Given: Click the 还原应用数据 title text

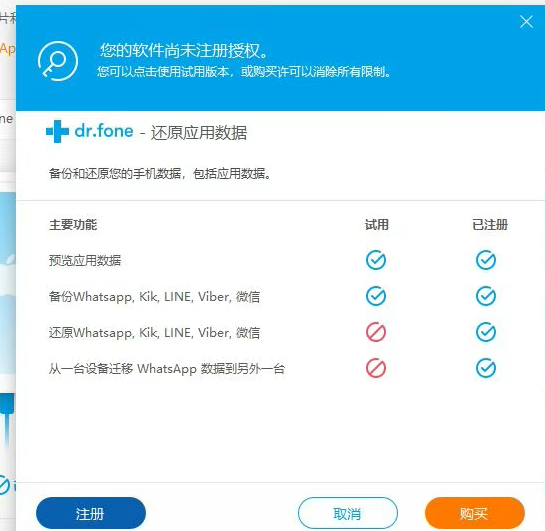Looking at the screenshot, I should click(198, 133).
